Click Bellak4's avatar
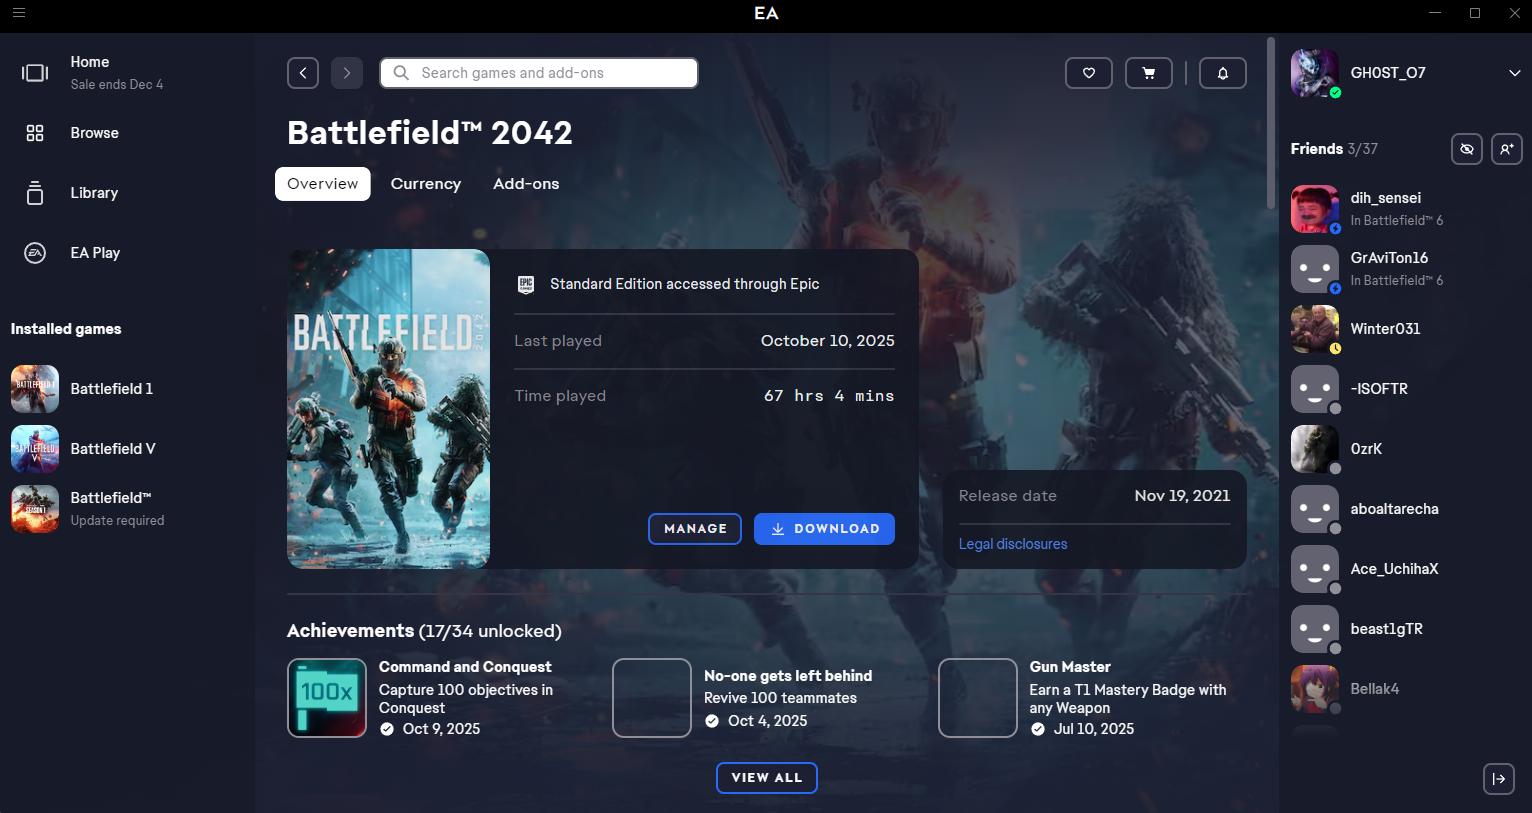Screen dimensions: 1532x813 tap(1315, 689)
